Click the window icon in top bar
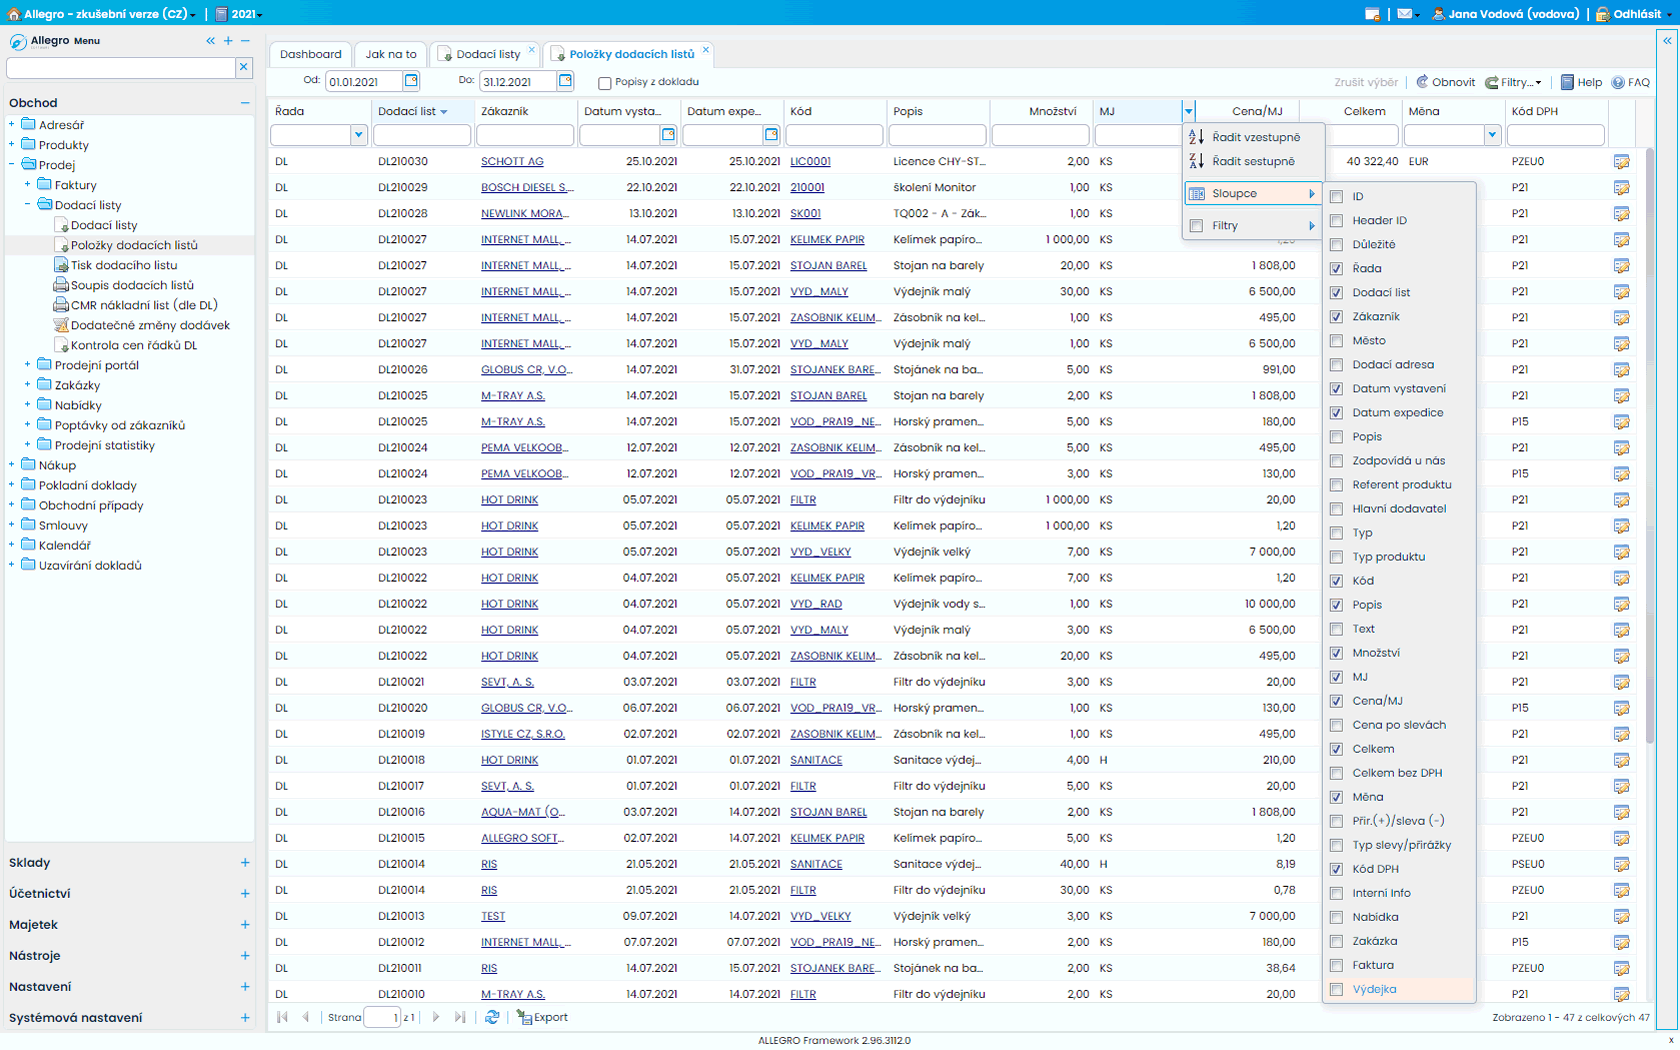Viewport: 1680px width, 1050px height. coord(1372,14)
